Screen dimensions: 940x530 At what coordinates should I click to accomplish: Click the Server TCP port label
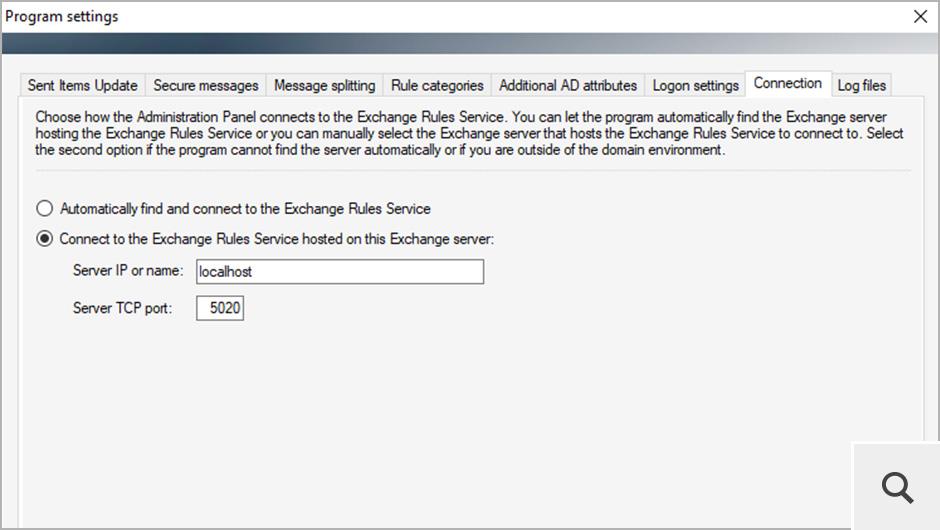pyautogui.click(x=122, y=308)
